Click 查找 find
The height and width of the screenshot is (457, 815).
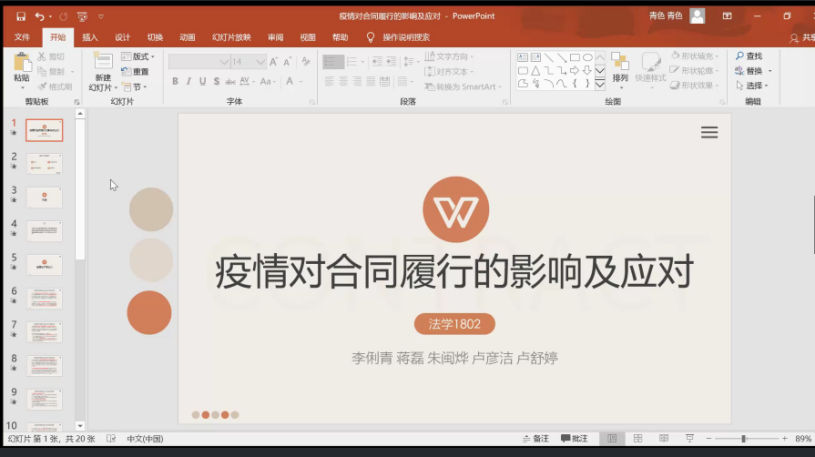tap(749, 56)
